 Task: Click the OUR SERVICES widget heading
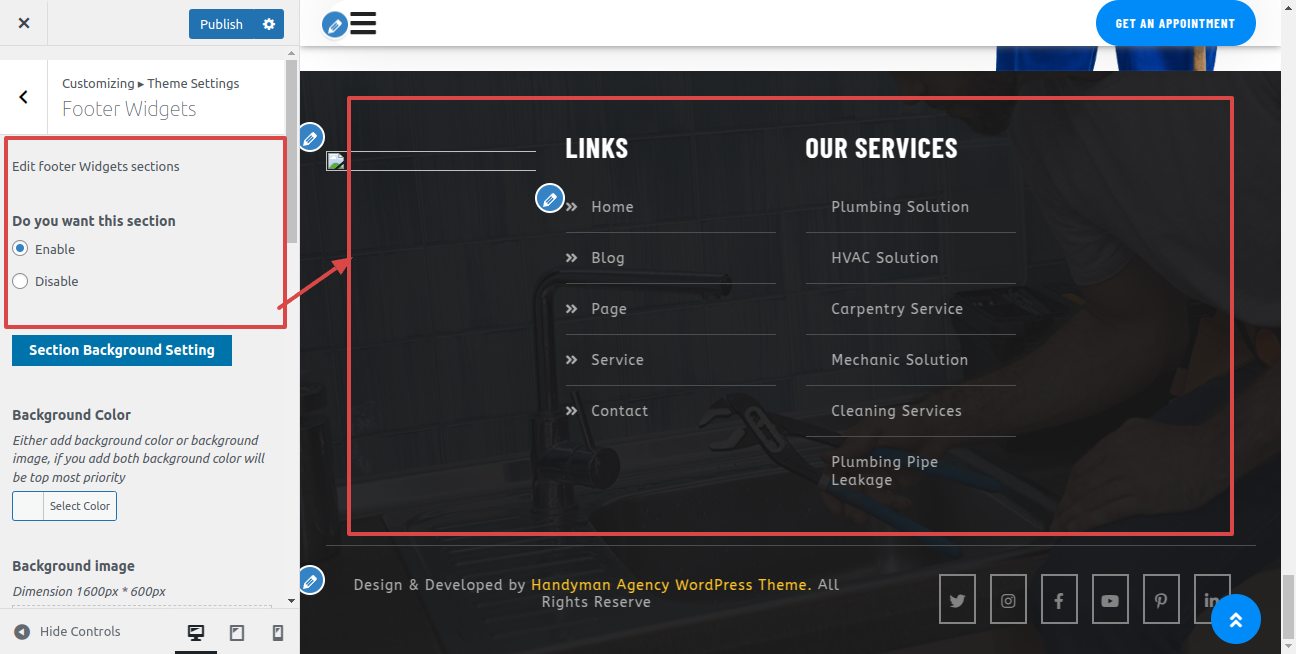click(x=881, y=148)
